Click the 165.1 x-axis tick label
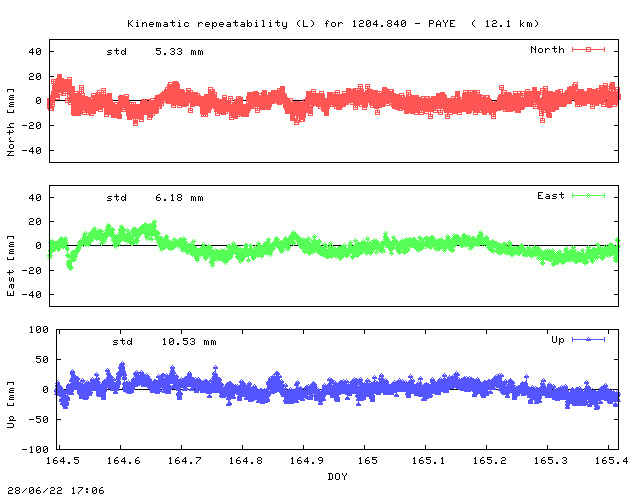Viewport: 640px width, 496px height. tap(429, 461)
